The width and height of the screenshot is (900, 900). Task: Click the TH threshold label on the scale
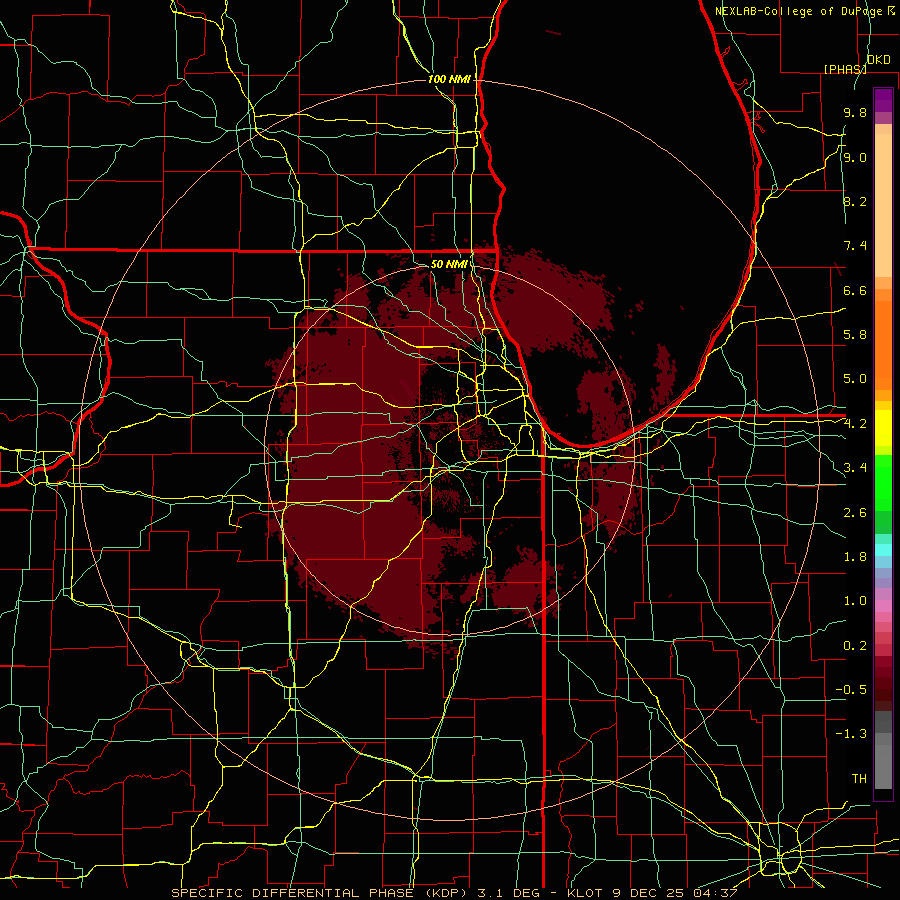tap(859, 779)
